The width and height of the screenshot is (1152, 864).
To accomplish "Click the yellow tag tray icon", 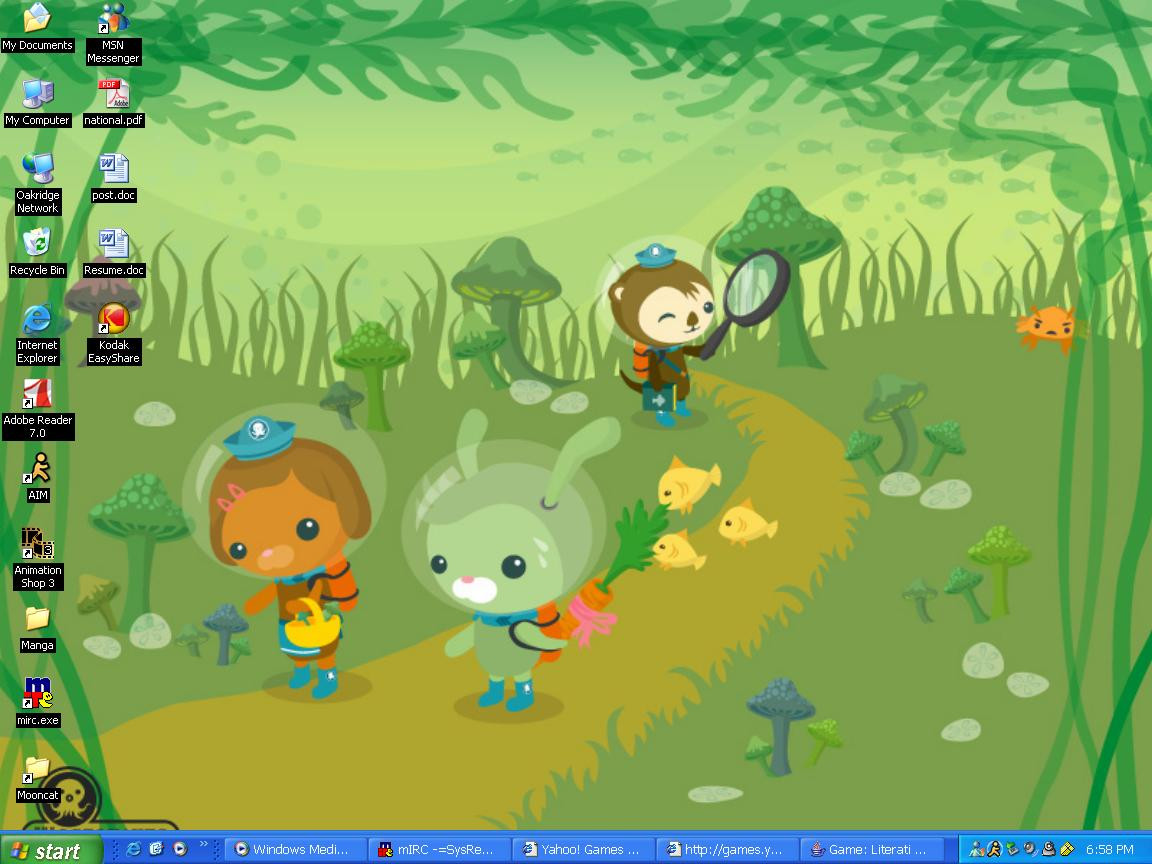I will (x=1067, y=849).
